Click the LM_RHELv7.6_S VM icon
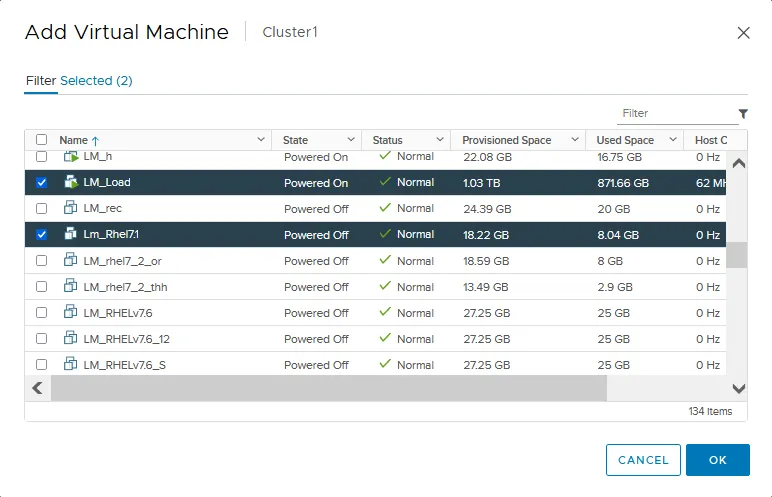Viewport: 772px width, 497px height. click(70, 364)
